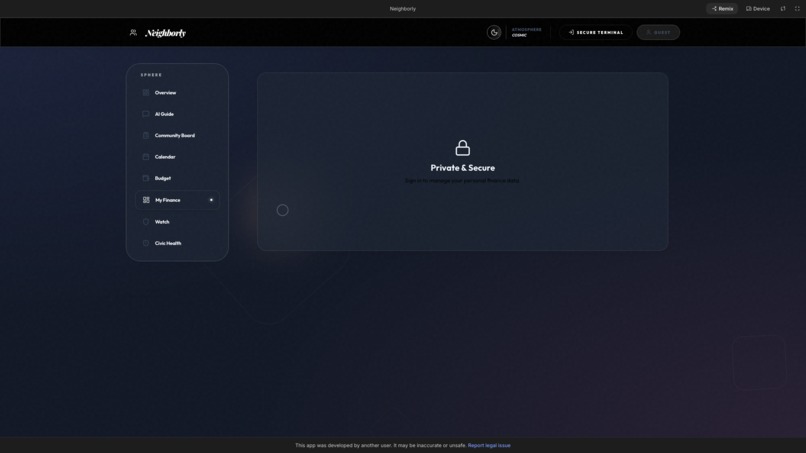
Task: Click the Watch shield icon
Action: [146, 222]
